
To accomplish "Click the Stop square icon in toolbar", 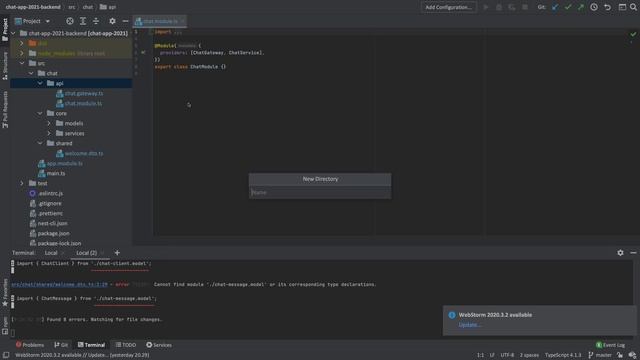I will pos(525,7).
